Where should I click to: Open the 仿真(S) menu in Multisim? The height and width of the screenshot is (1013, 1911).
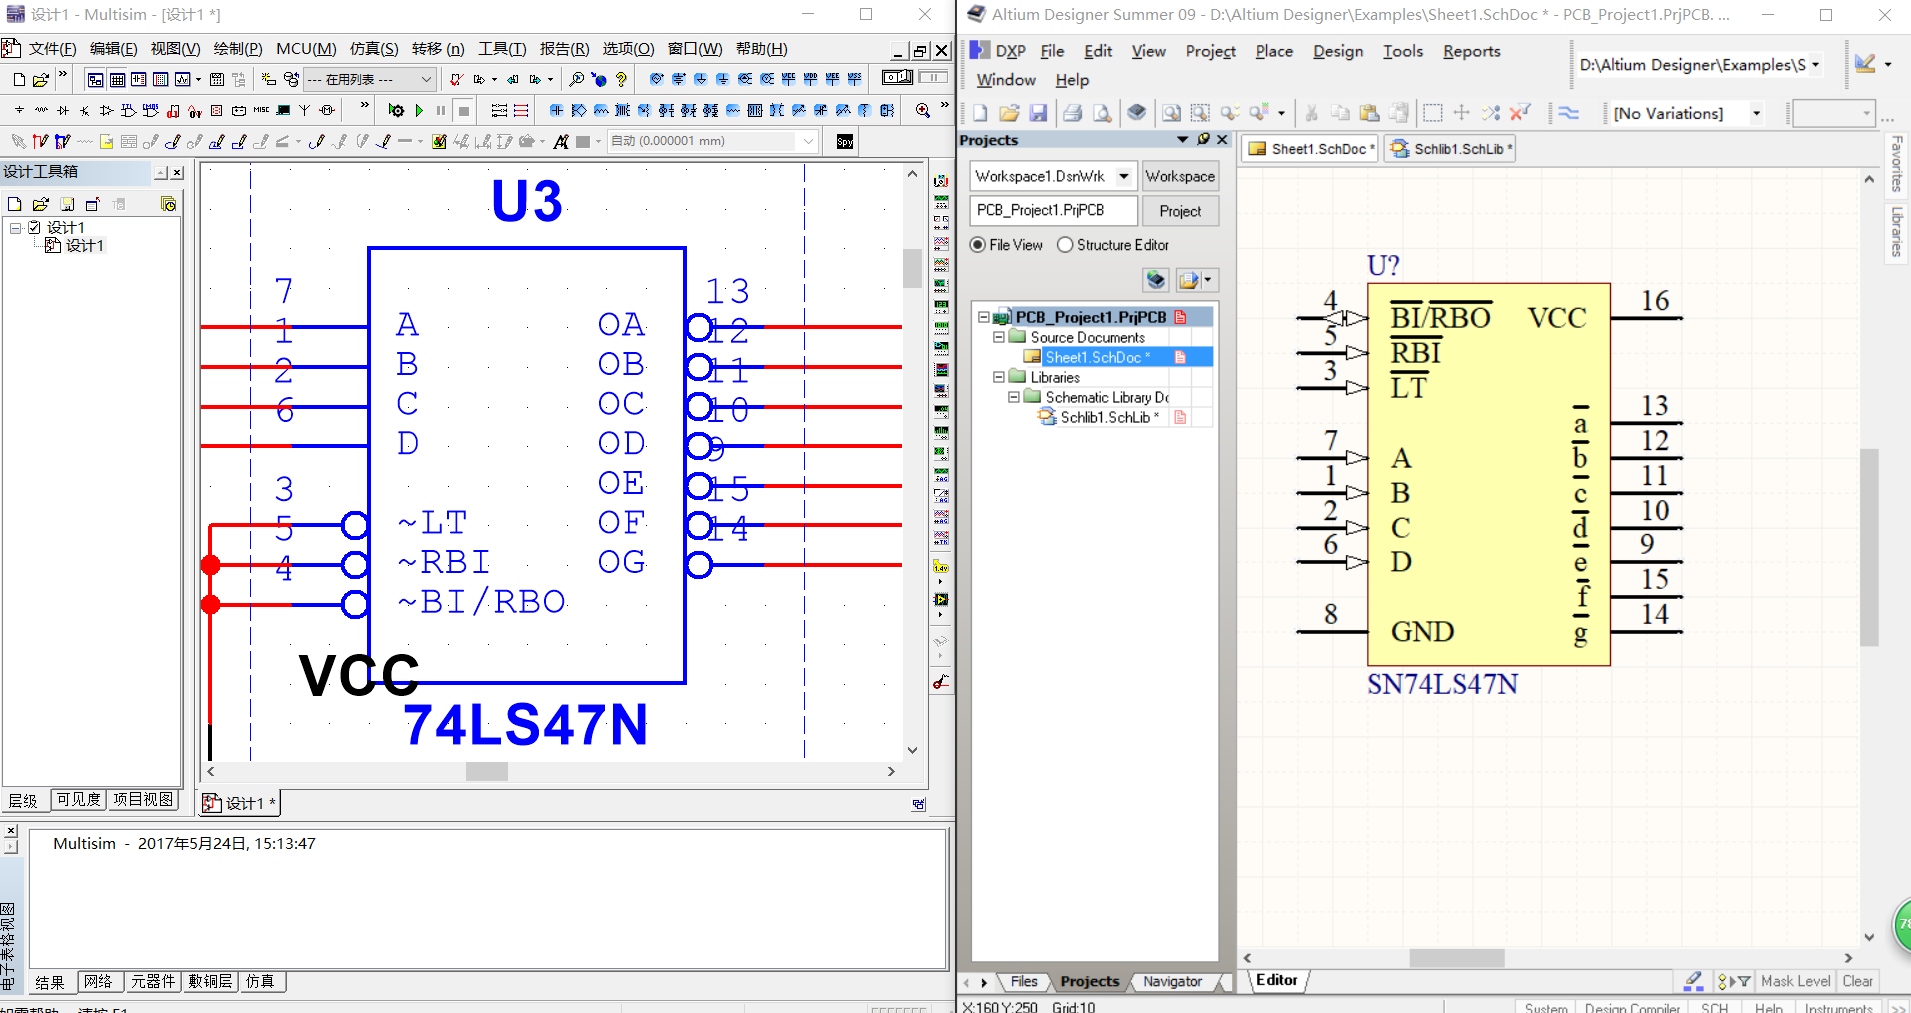[x=374, y=49]
